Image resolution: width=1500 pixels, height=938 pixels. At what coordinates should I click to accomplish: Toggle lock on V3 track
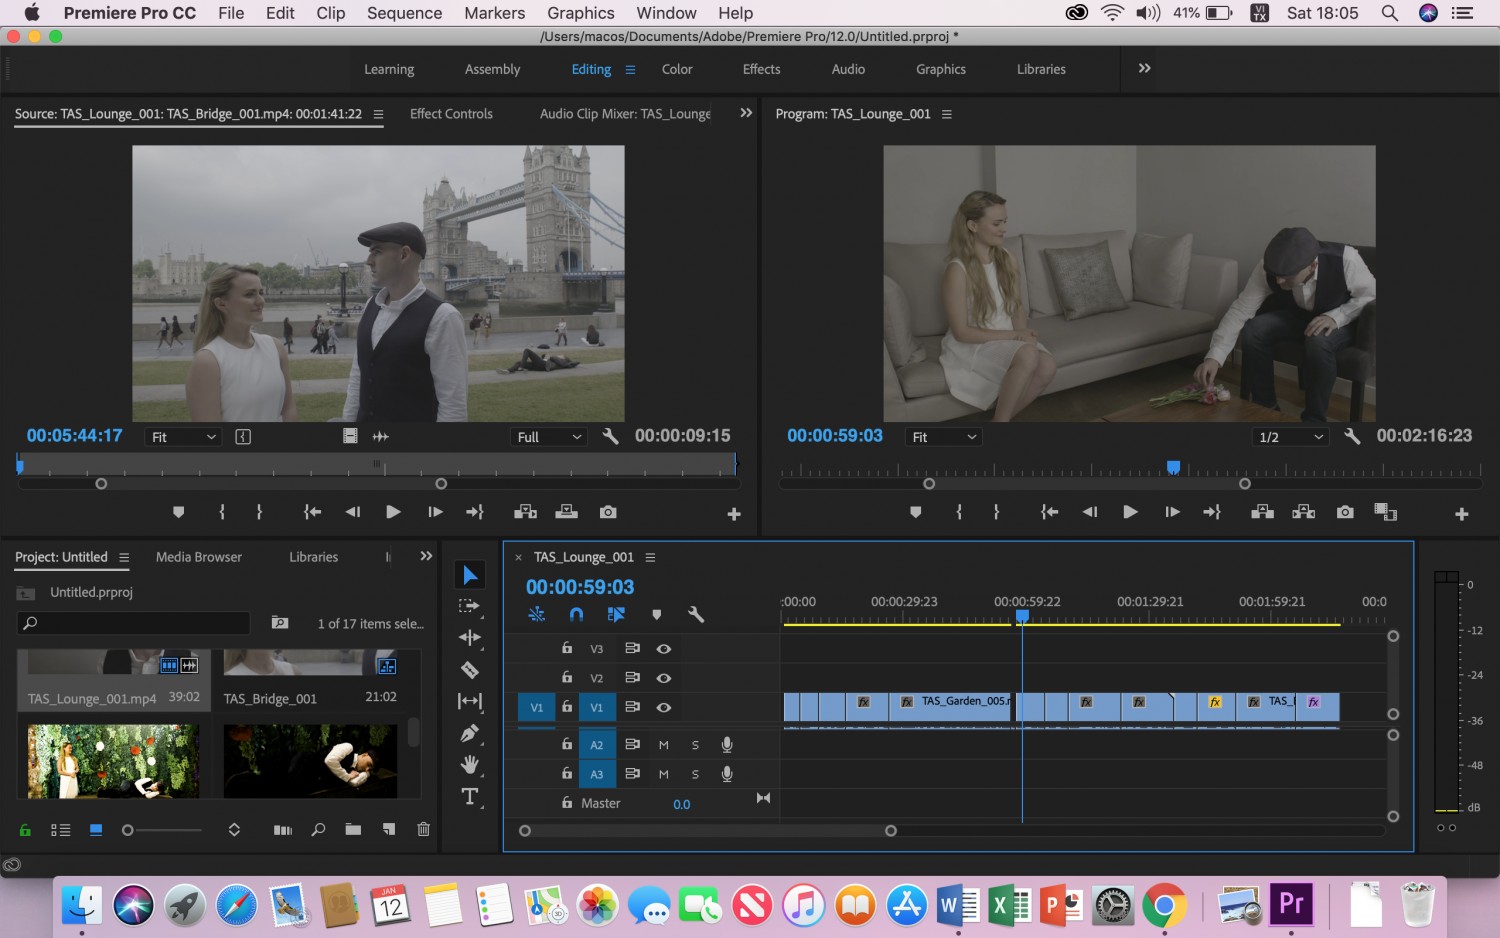567,648
